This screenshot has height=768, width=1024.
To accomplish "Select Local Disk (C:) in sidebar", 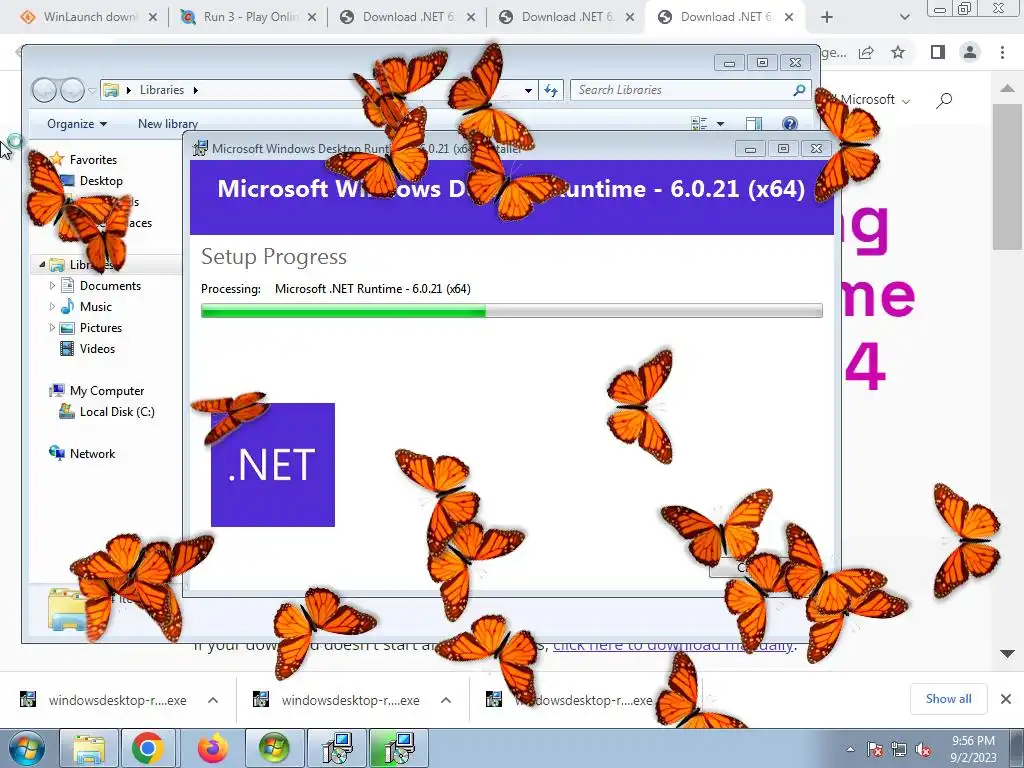I will [x=117, y=412].
